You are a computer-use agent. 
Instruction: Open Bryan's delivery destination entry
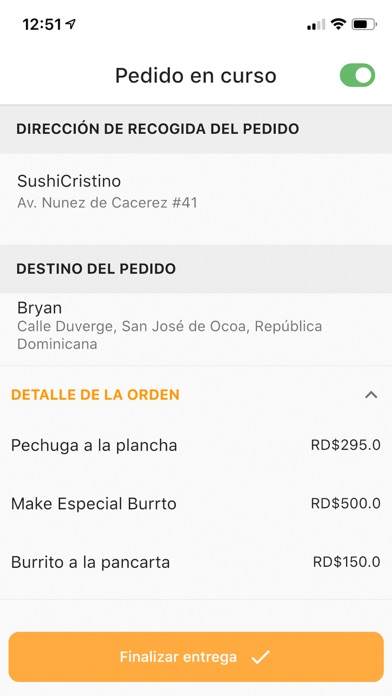[x=196, y=329]
